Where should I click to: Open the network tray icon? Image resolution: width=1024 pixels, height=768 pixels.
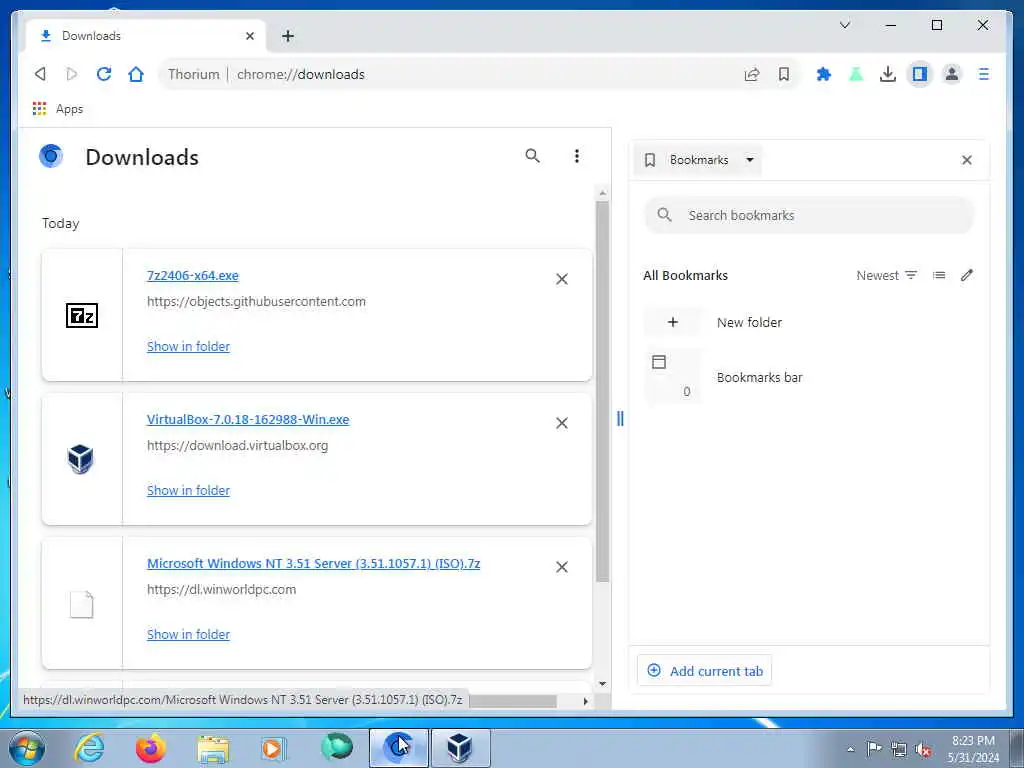899,749
